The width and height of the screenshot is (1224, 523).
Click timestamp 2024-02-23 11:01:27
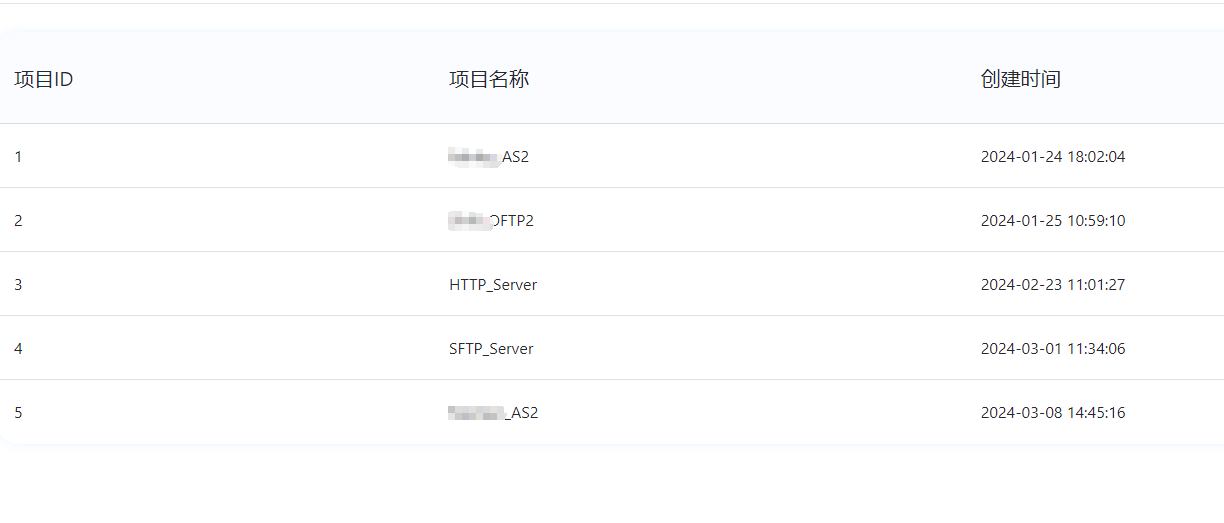point(1052,285)
